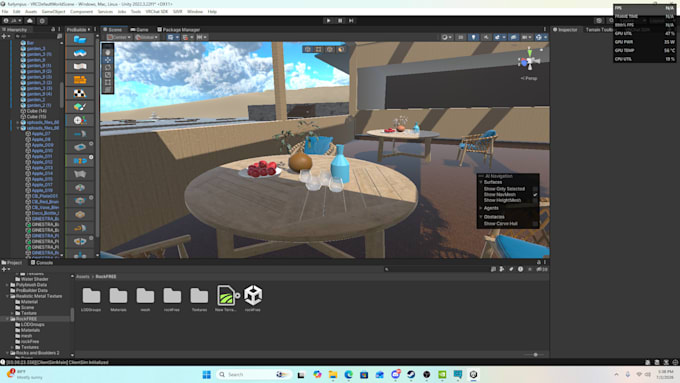Image resolution: width=680 pixels, height=383 pixels.
Task: Enable Show Only Selected checkbox
Action: (535, 189)
